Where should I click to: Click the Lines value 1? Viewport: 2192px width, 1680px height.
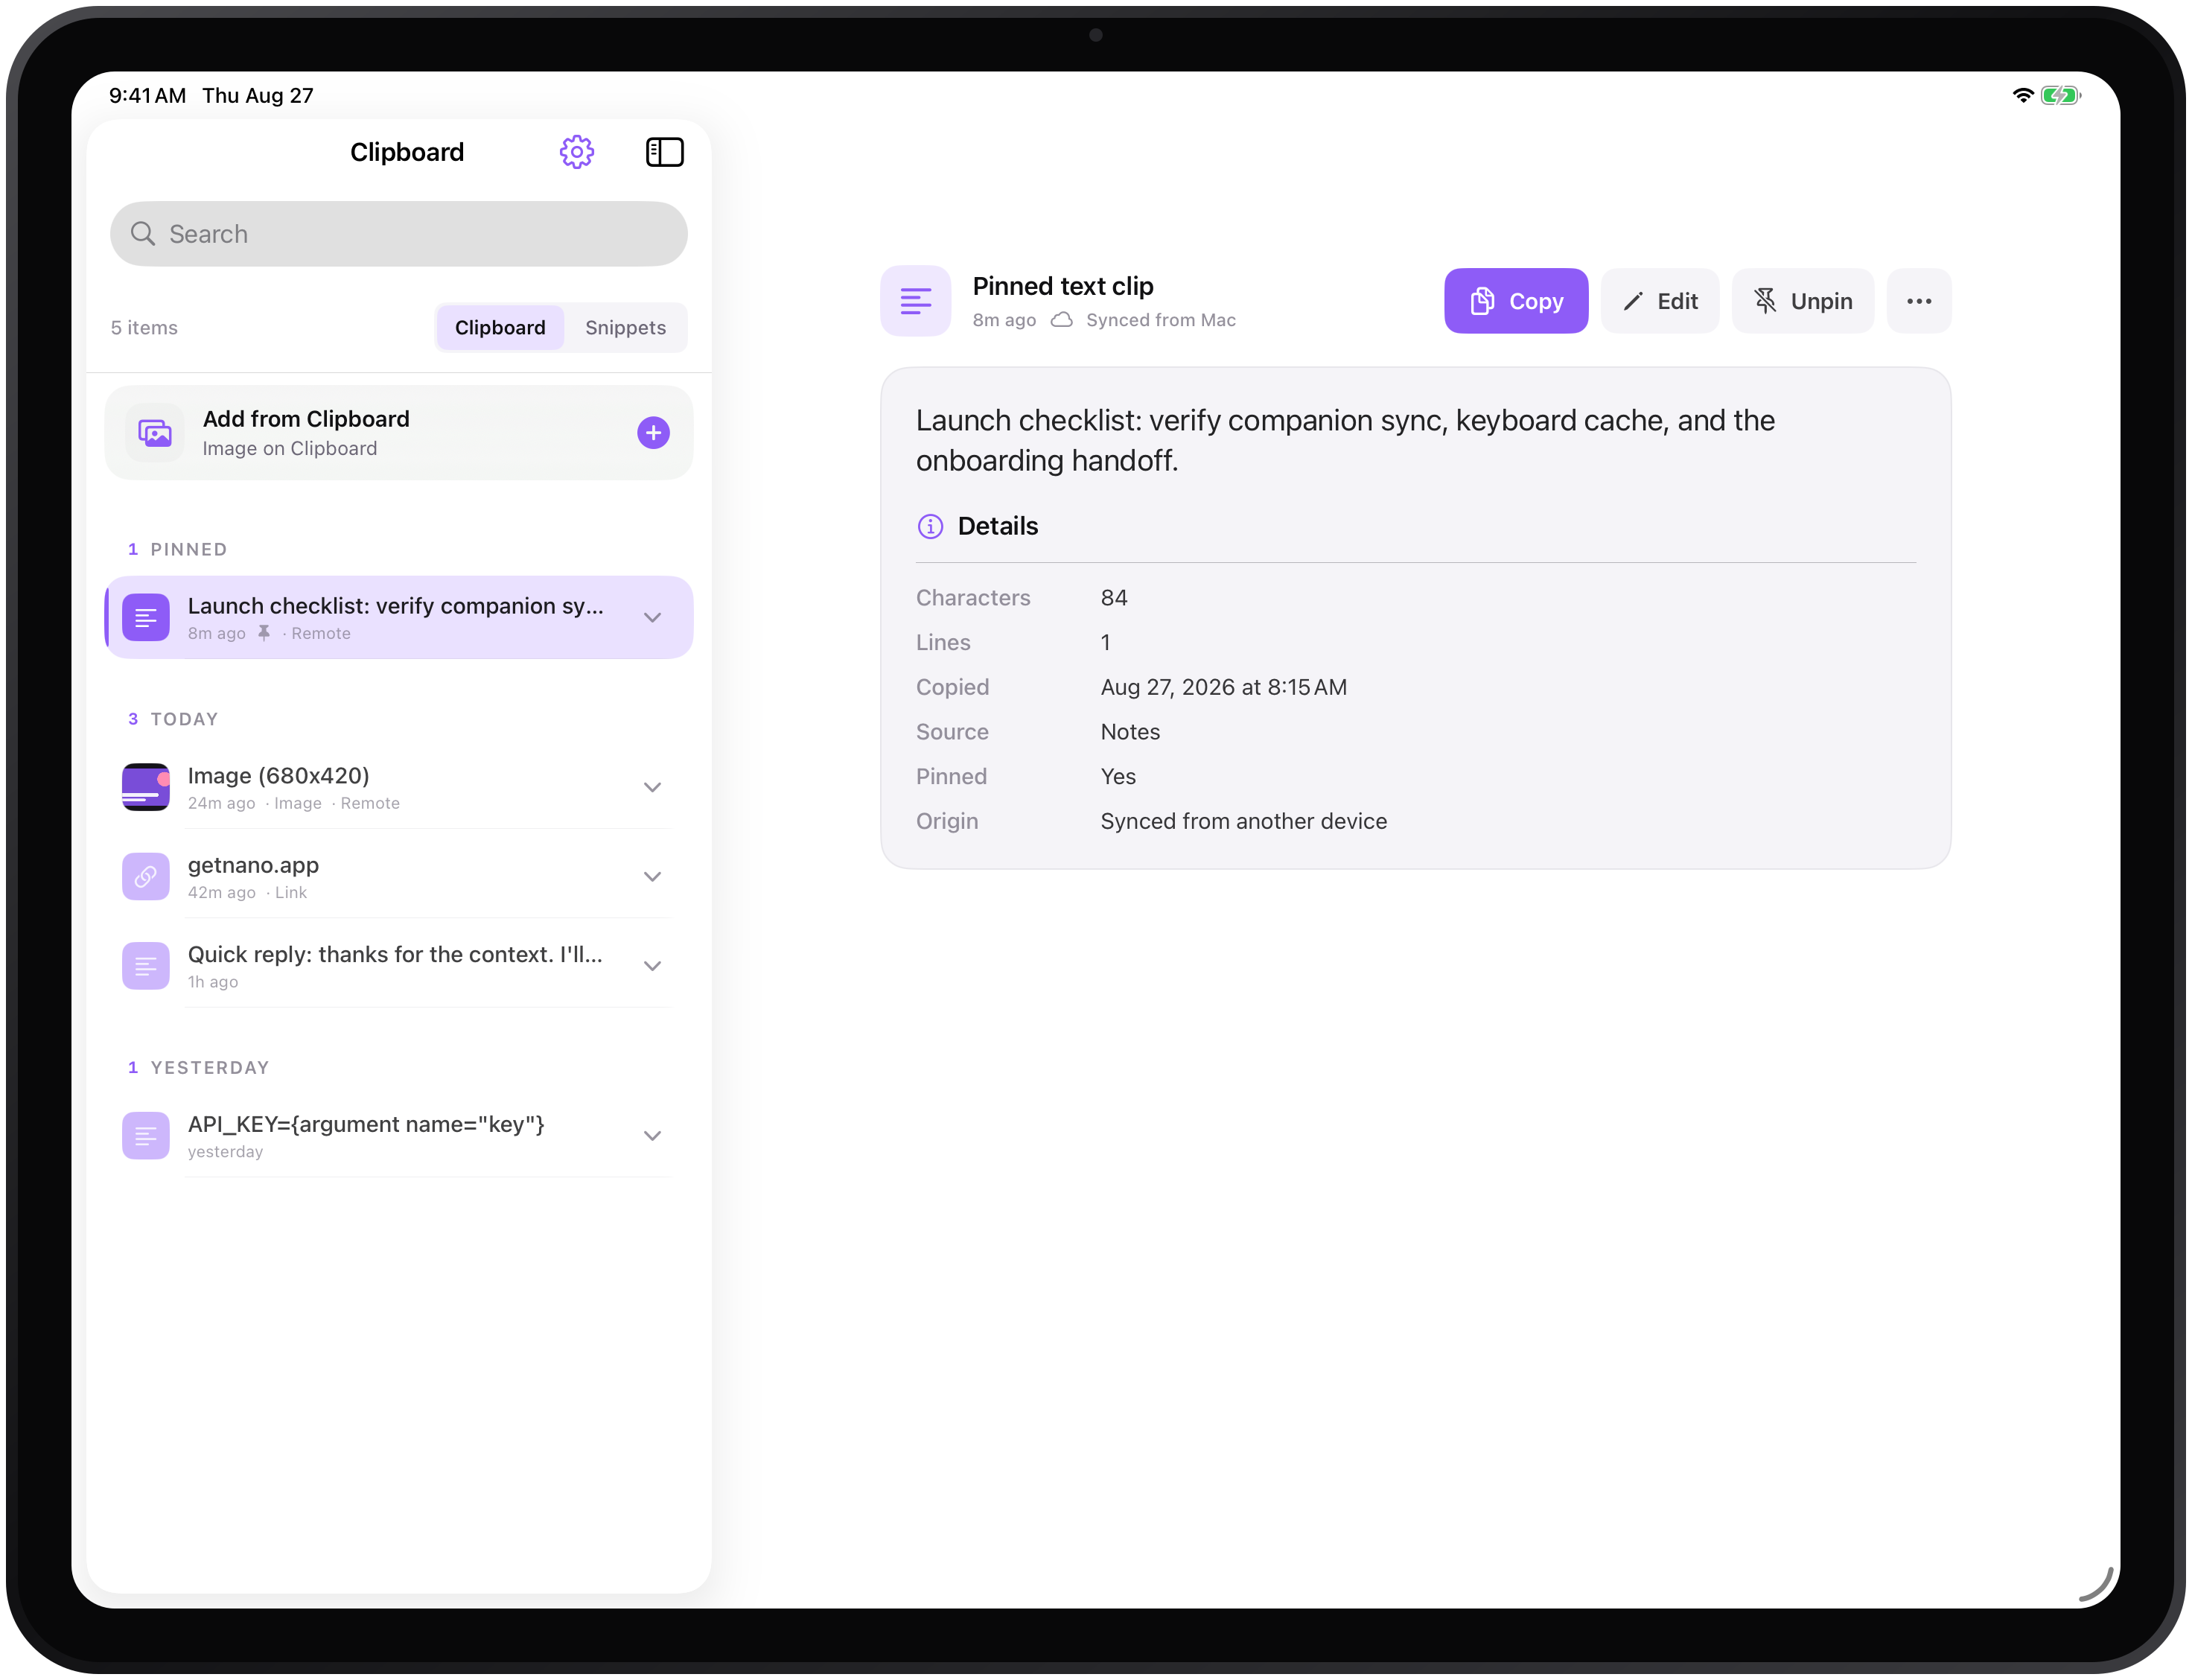click(1105, 642)
